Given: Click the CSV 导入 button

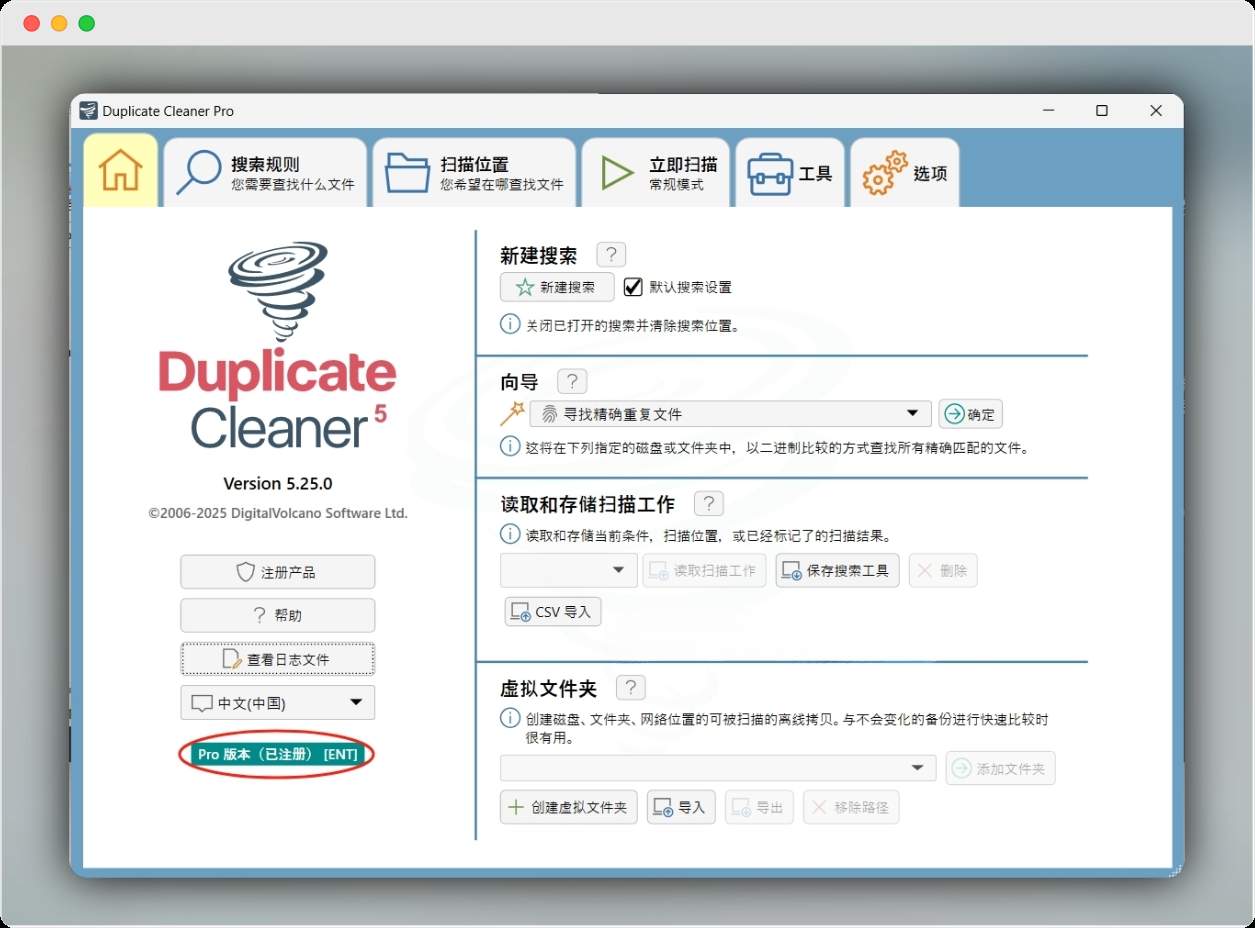Looking at the screenshot, I should (x=553, y=611).
